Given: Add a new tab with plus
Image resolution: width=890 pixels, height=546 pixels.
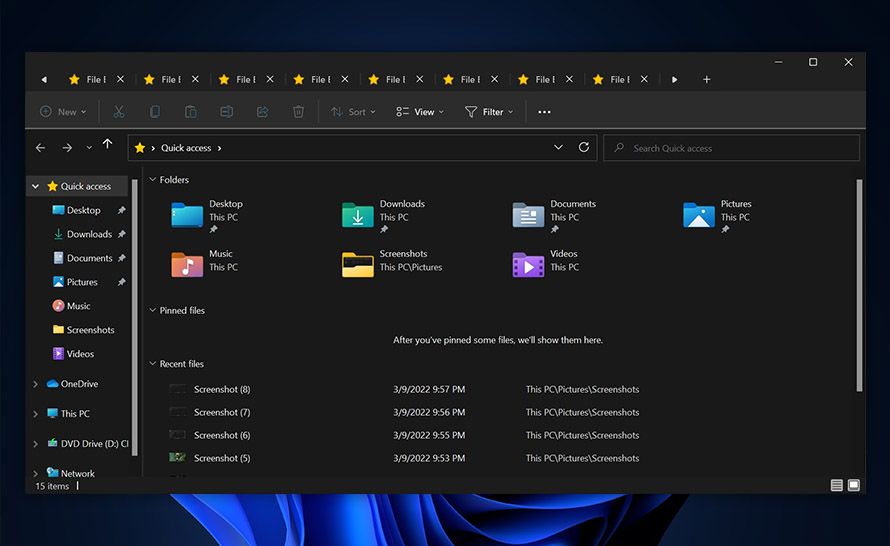Looking at the screenshot, I should click(707, 79).
